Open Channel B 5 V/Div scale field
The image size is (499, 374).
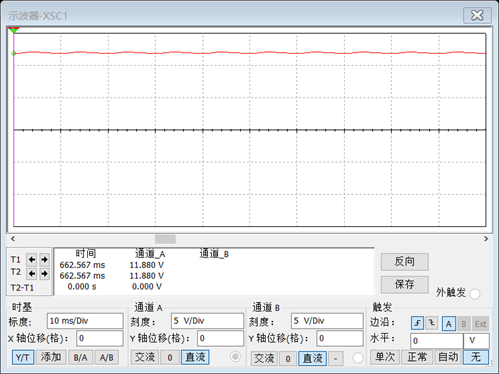(327, 321)
